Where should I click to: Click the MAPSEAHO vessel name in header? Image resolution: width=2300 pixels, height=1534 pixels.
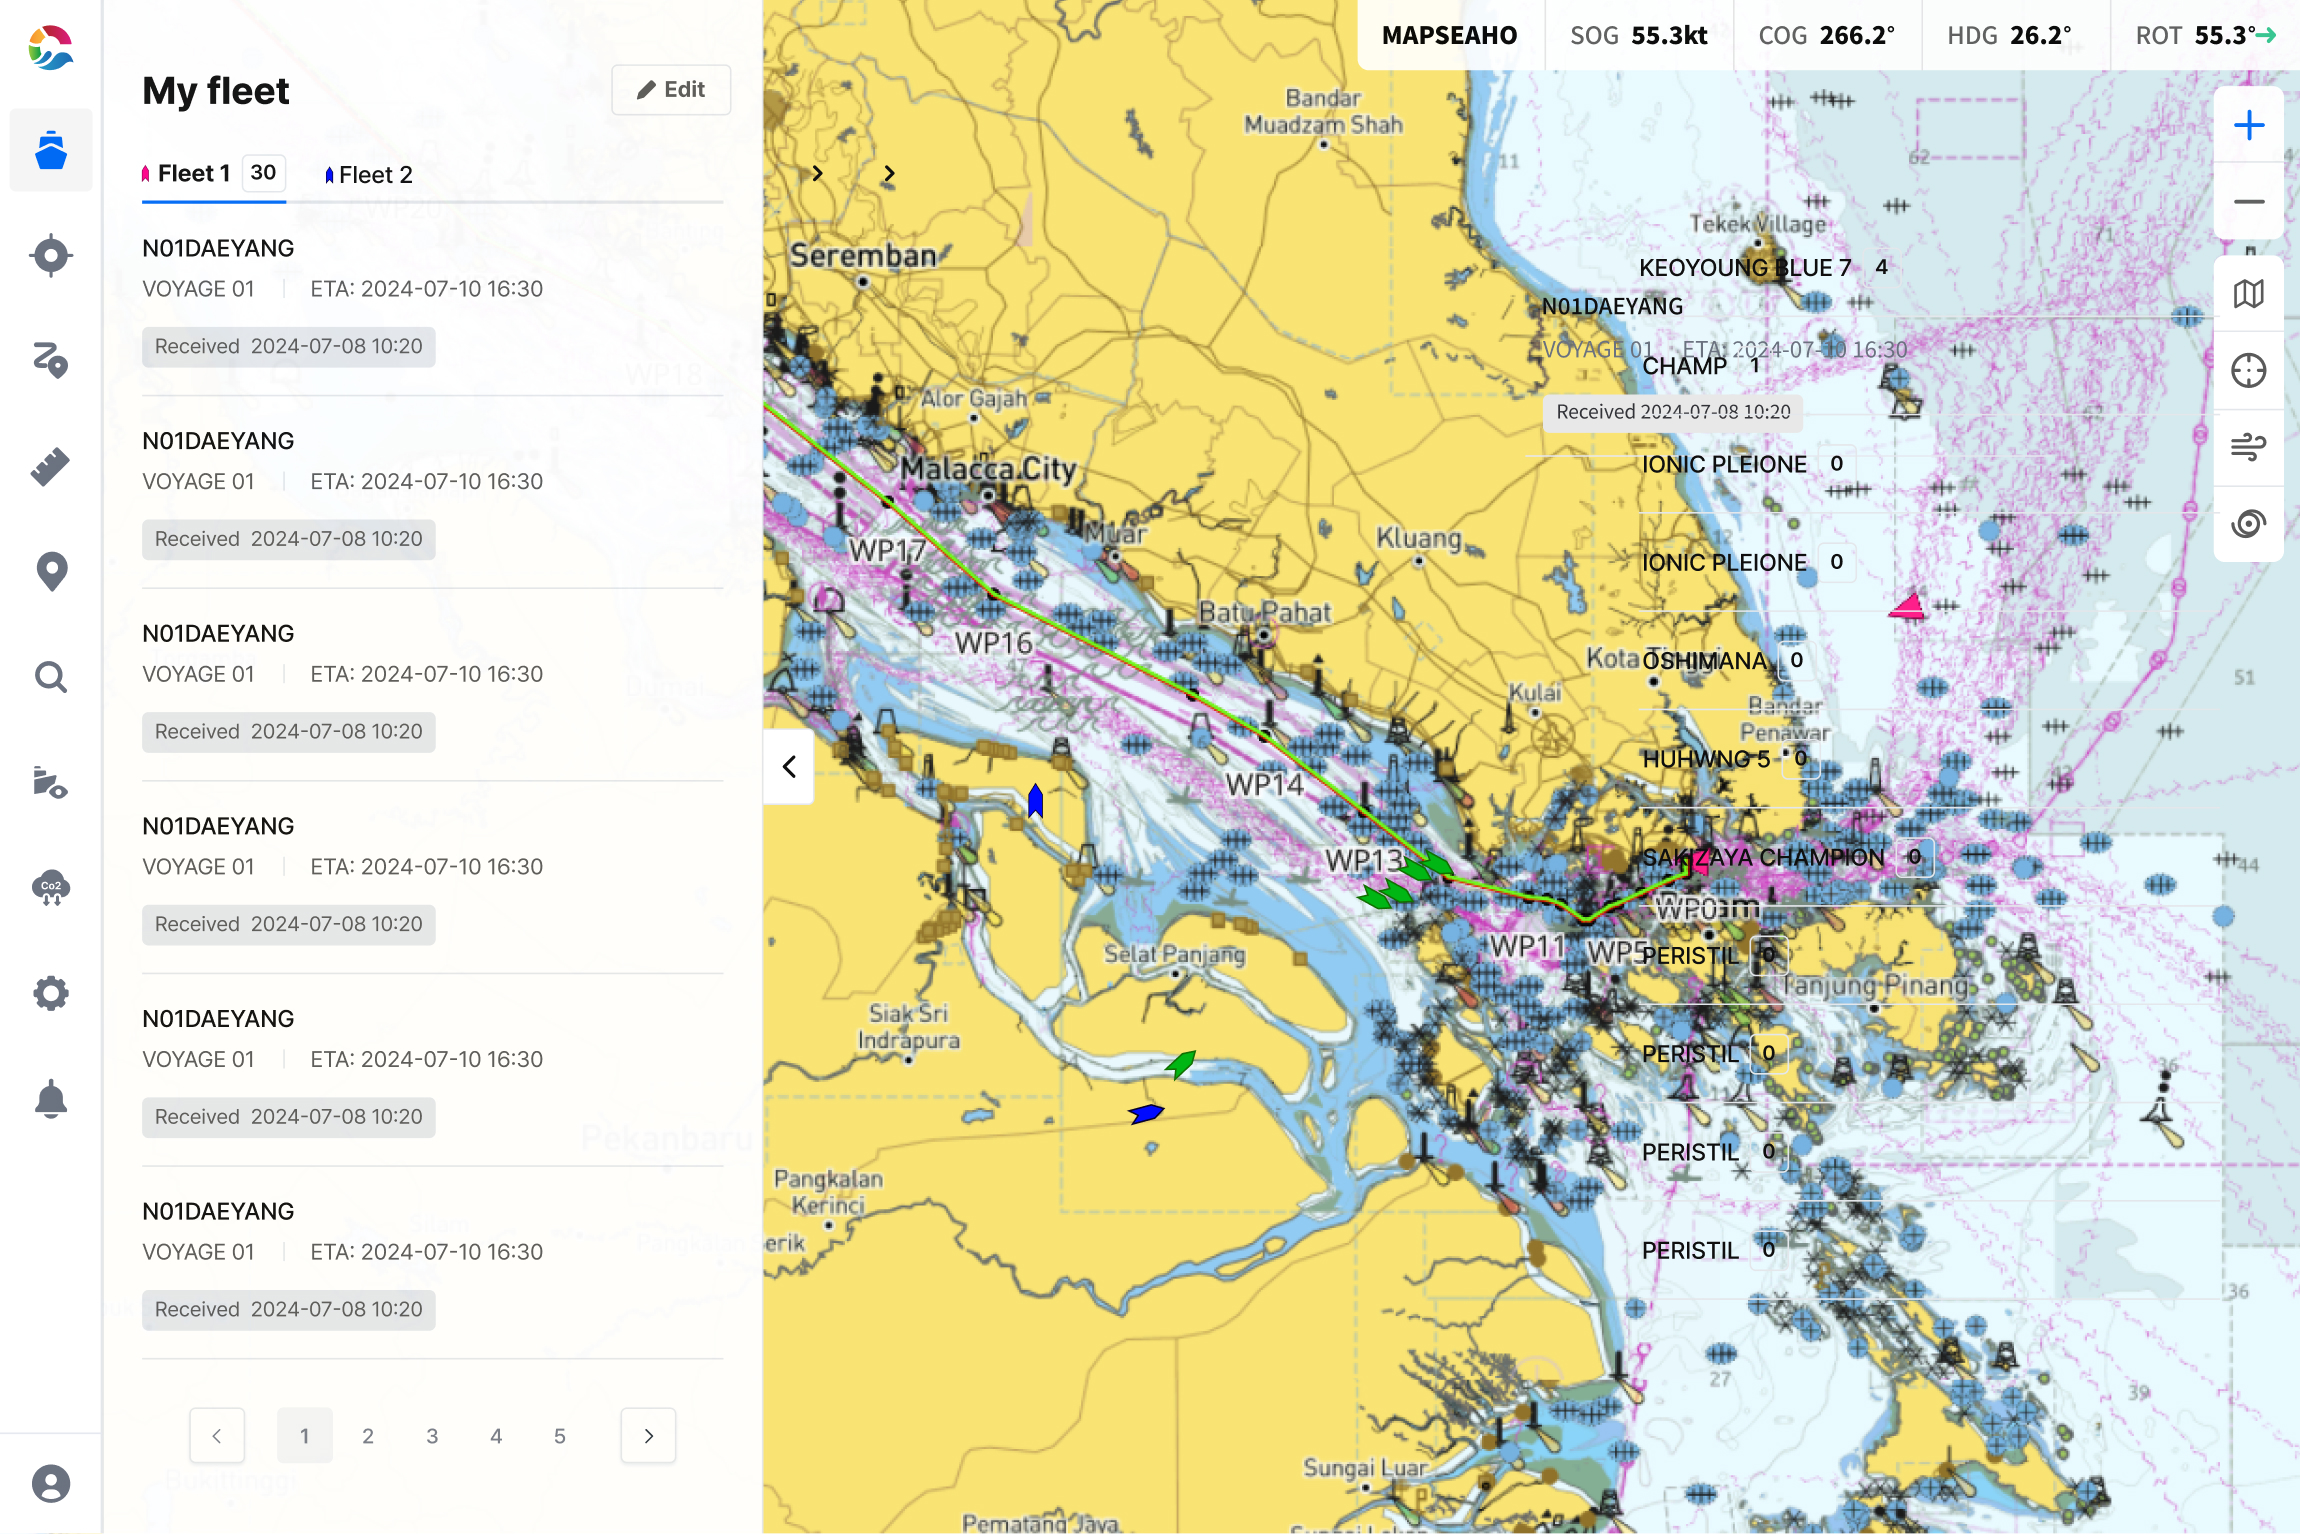tap(1449, 35)
